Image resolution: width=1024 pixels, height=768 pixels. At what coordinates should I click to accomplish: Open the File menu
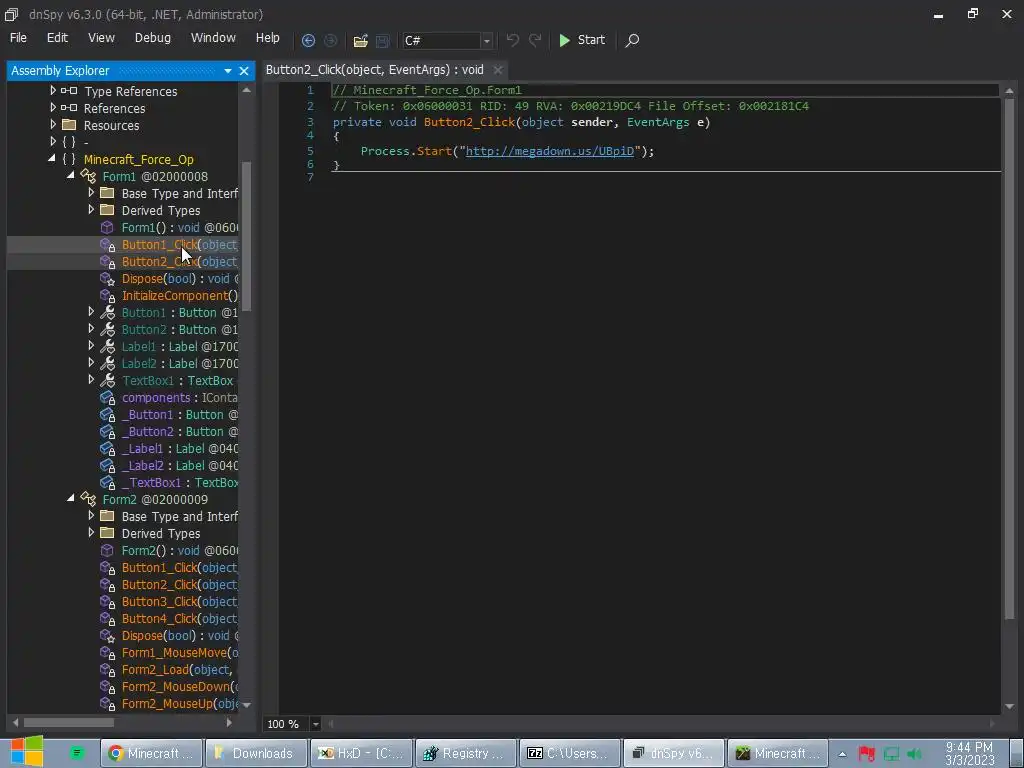coord(18,38)
